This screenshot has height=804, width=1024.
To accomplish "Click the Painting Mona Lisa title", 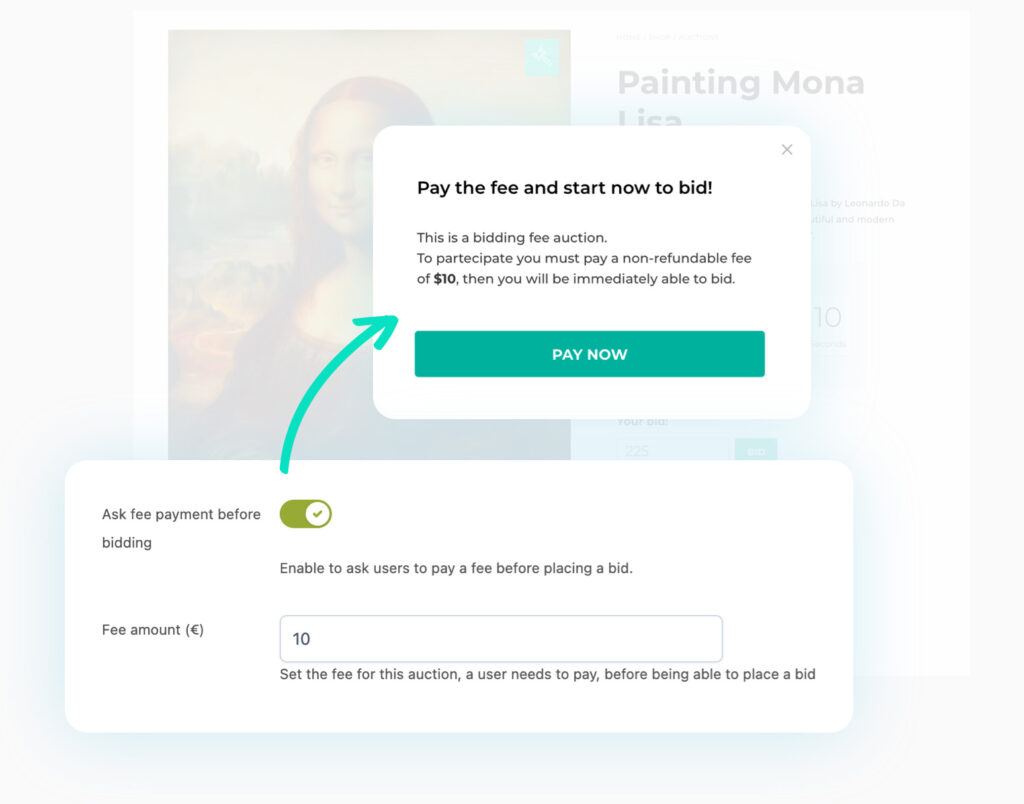I will pyautogui.click(x=740, y=83).
